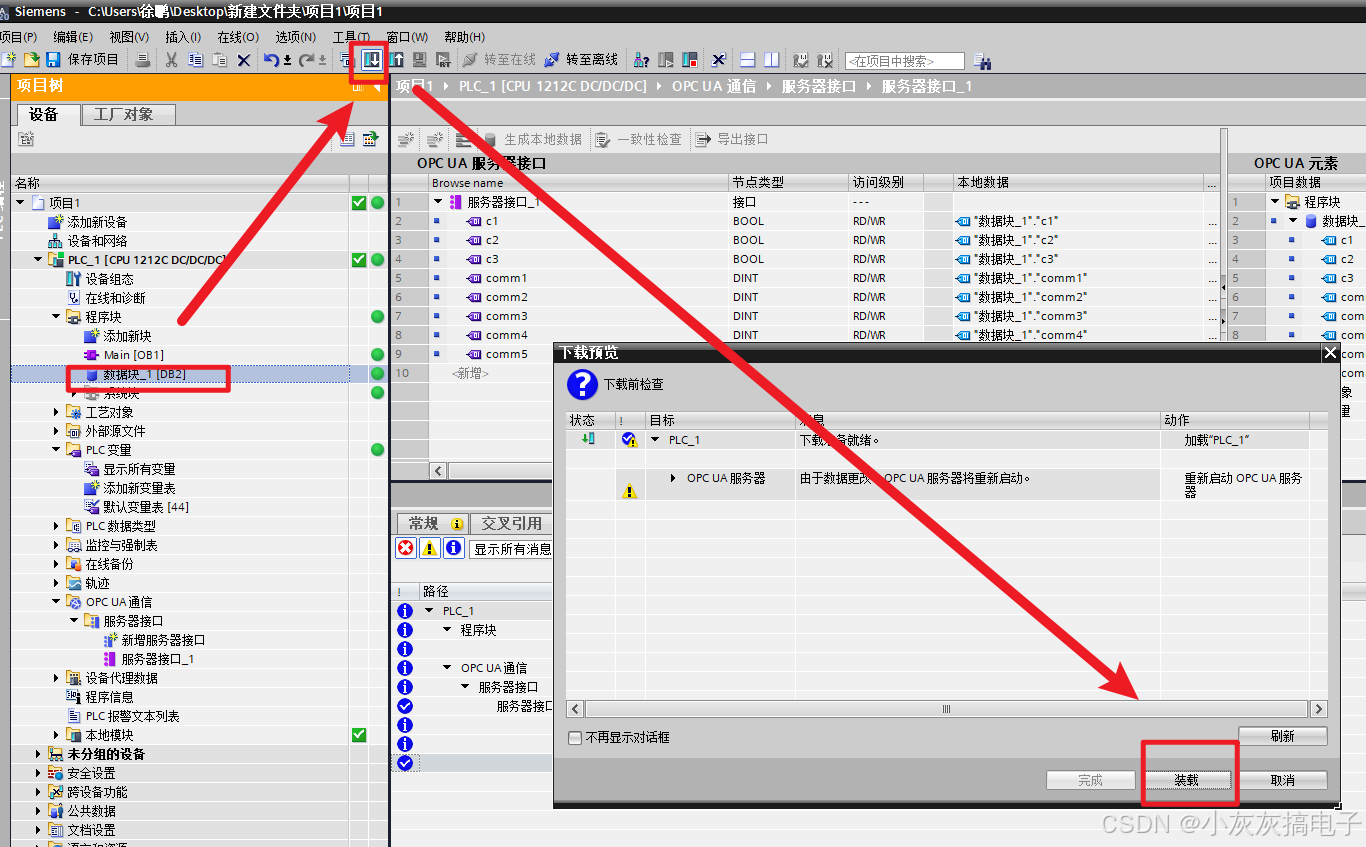This screenshot has width=1366, height=847.
Task: Click the new project toolbar icon
Action: pyautogui.click(x=8, y=60)
